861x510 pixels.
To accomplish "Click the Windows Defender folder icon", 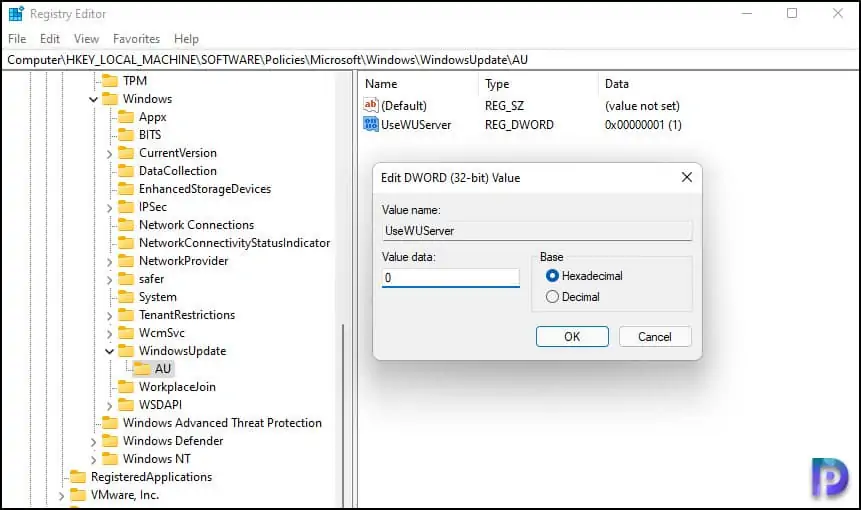I will 110,441.
